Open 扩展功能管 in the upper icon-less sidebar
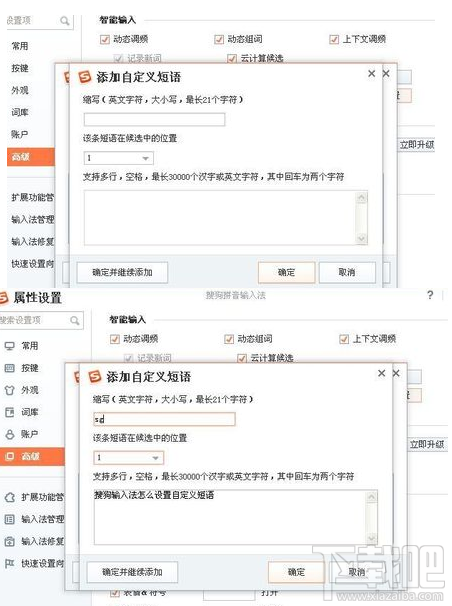 click(x=33, y=197)
